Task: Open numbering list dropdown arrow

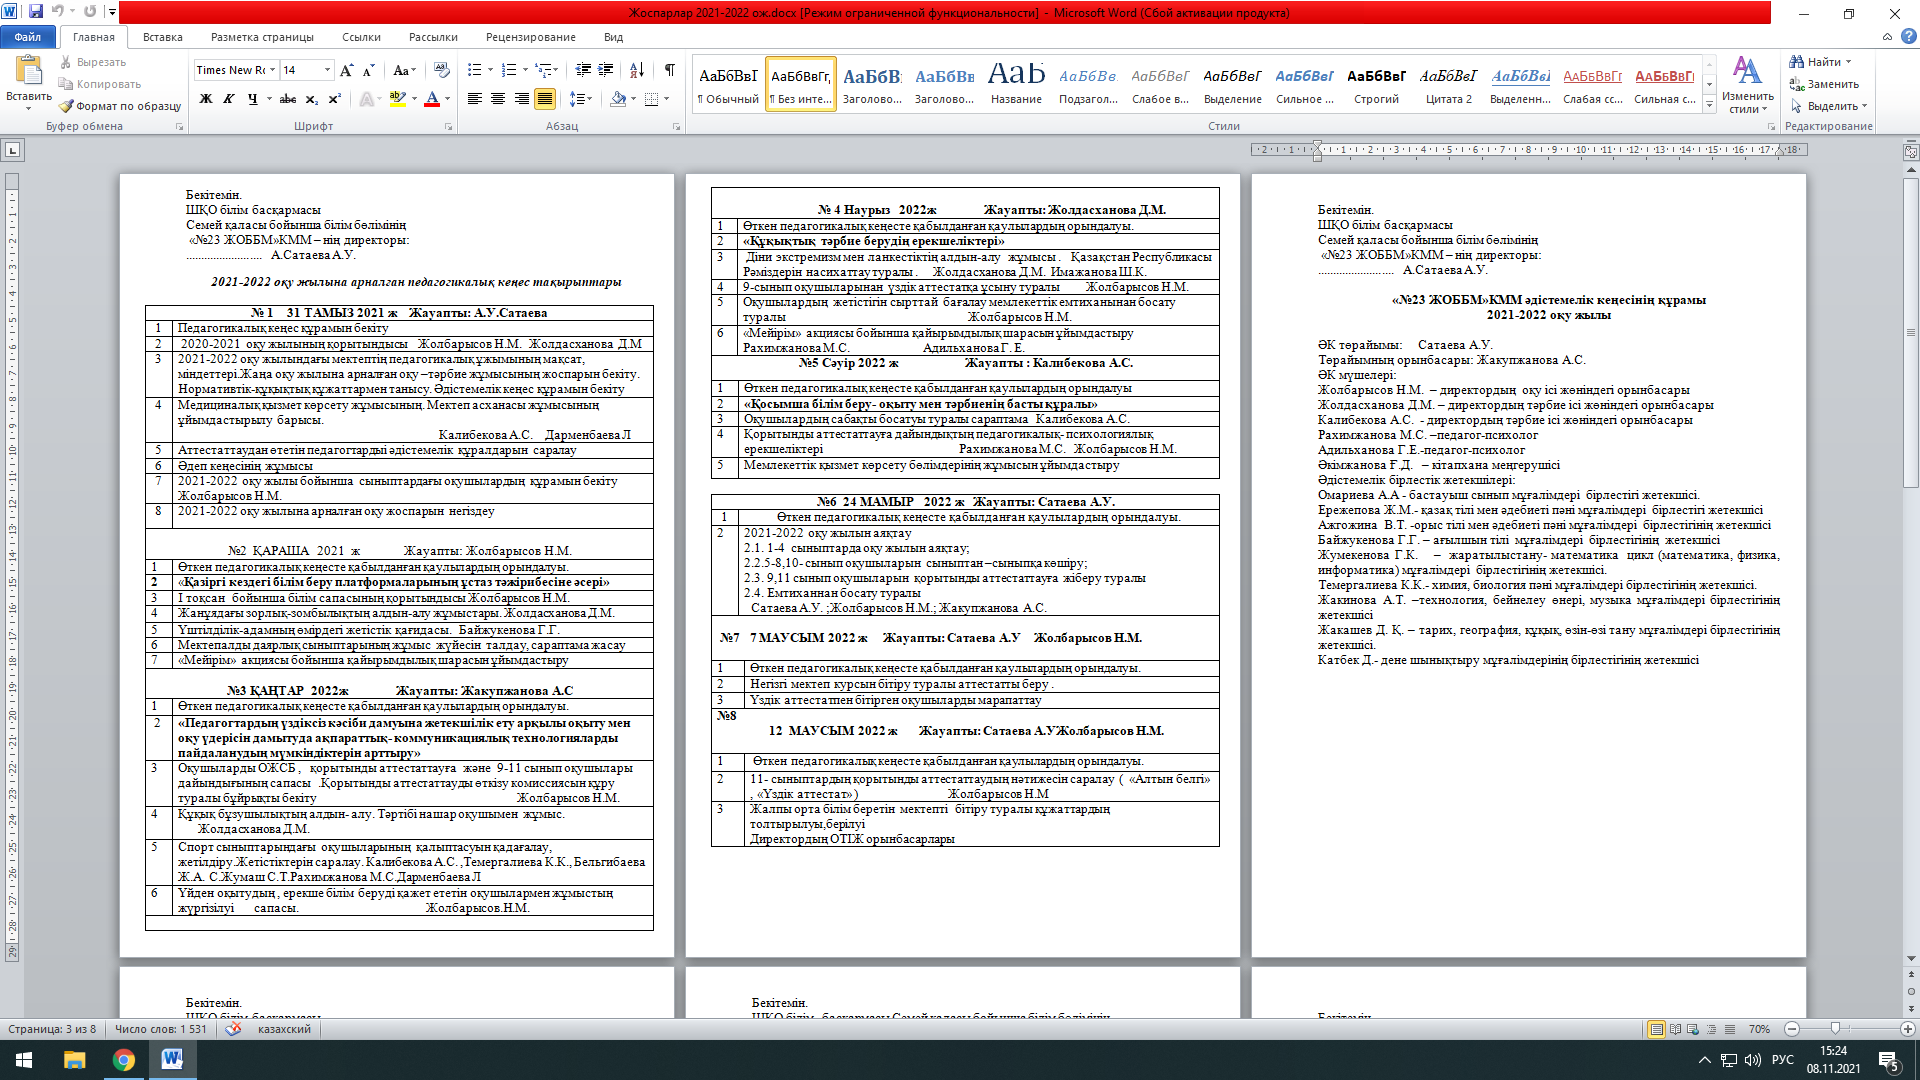Action: pyautogui.click(x=525, y=70)
